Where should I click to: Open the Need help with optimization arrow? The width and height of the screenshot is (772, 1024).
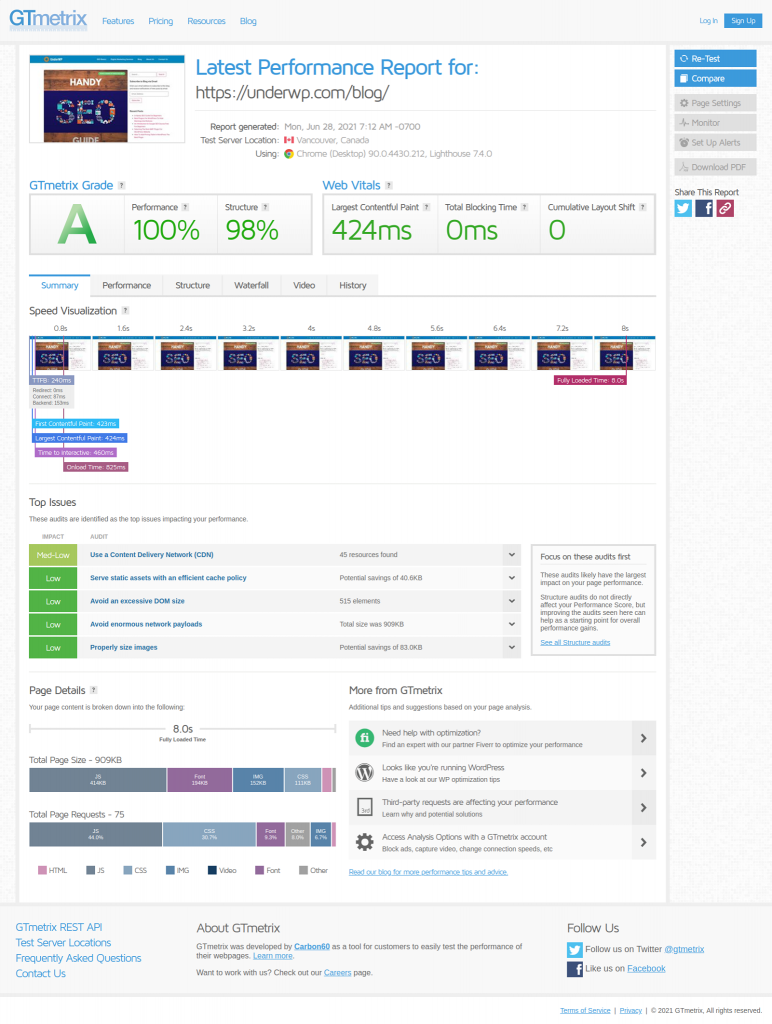[643, 738]
